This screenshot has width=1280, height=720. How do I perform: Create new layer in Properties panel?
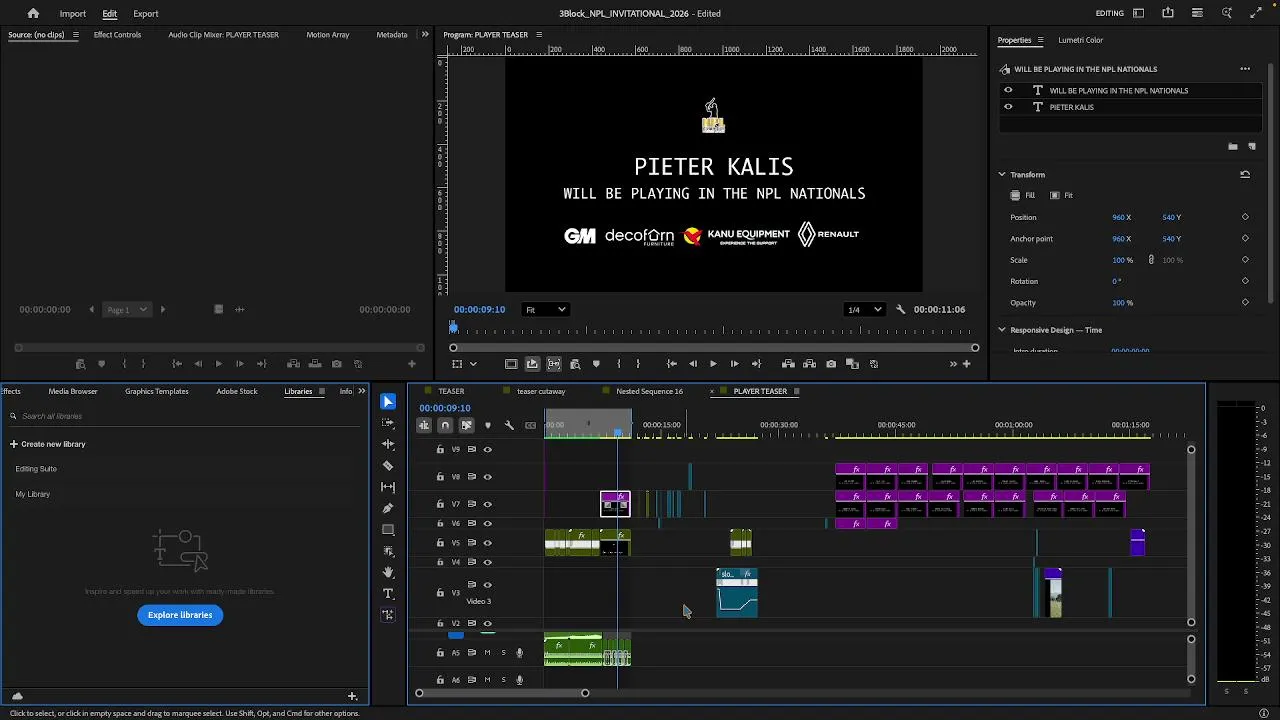(x=1252, y=147)
